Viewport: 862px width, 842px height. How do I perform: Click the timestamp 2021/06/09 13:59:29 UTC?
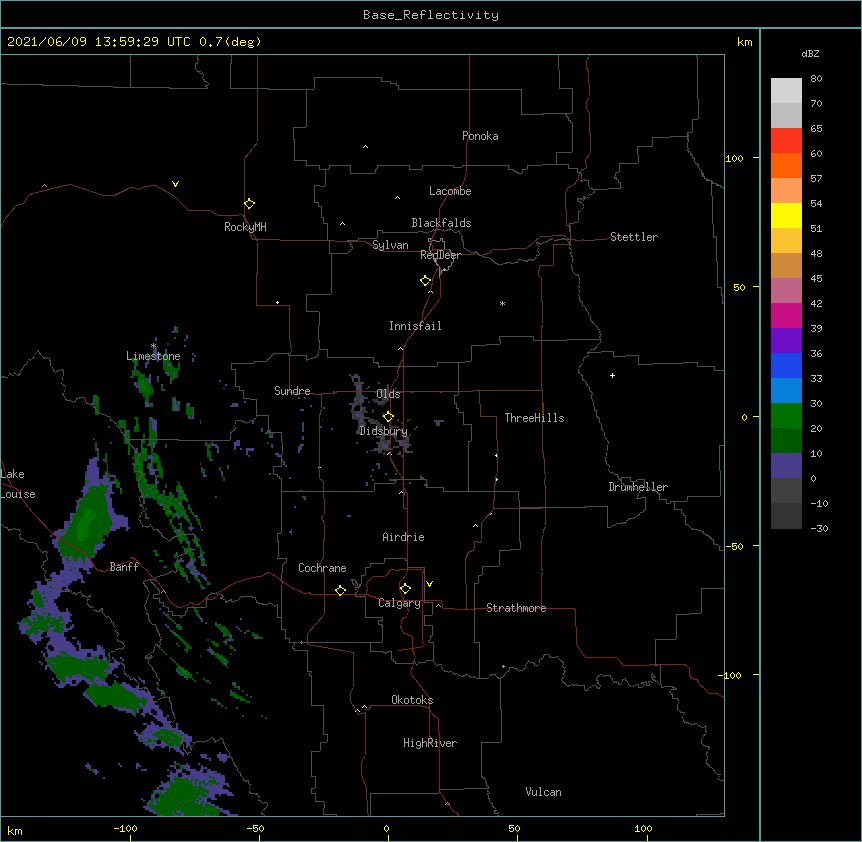click(x=99, y=42)
